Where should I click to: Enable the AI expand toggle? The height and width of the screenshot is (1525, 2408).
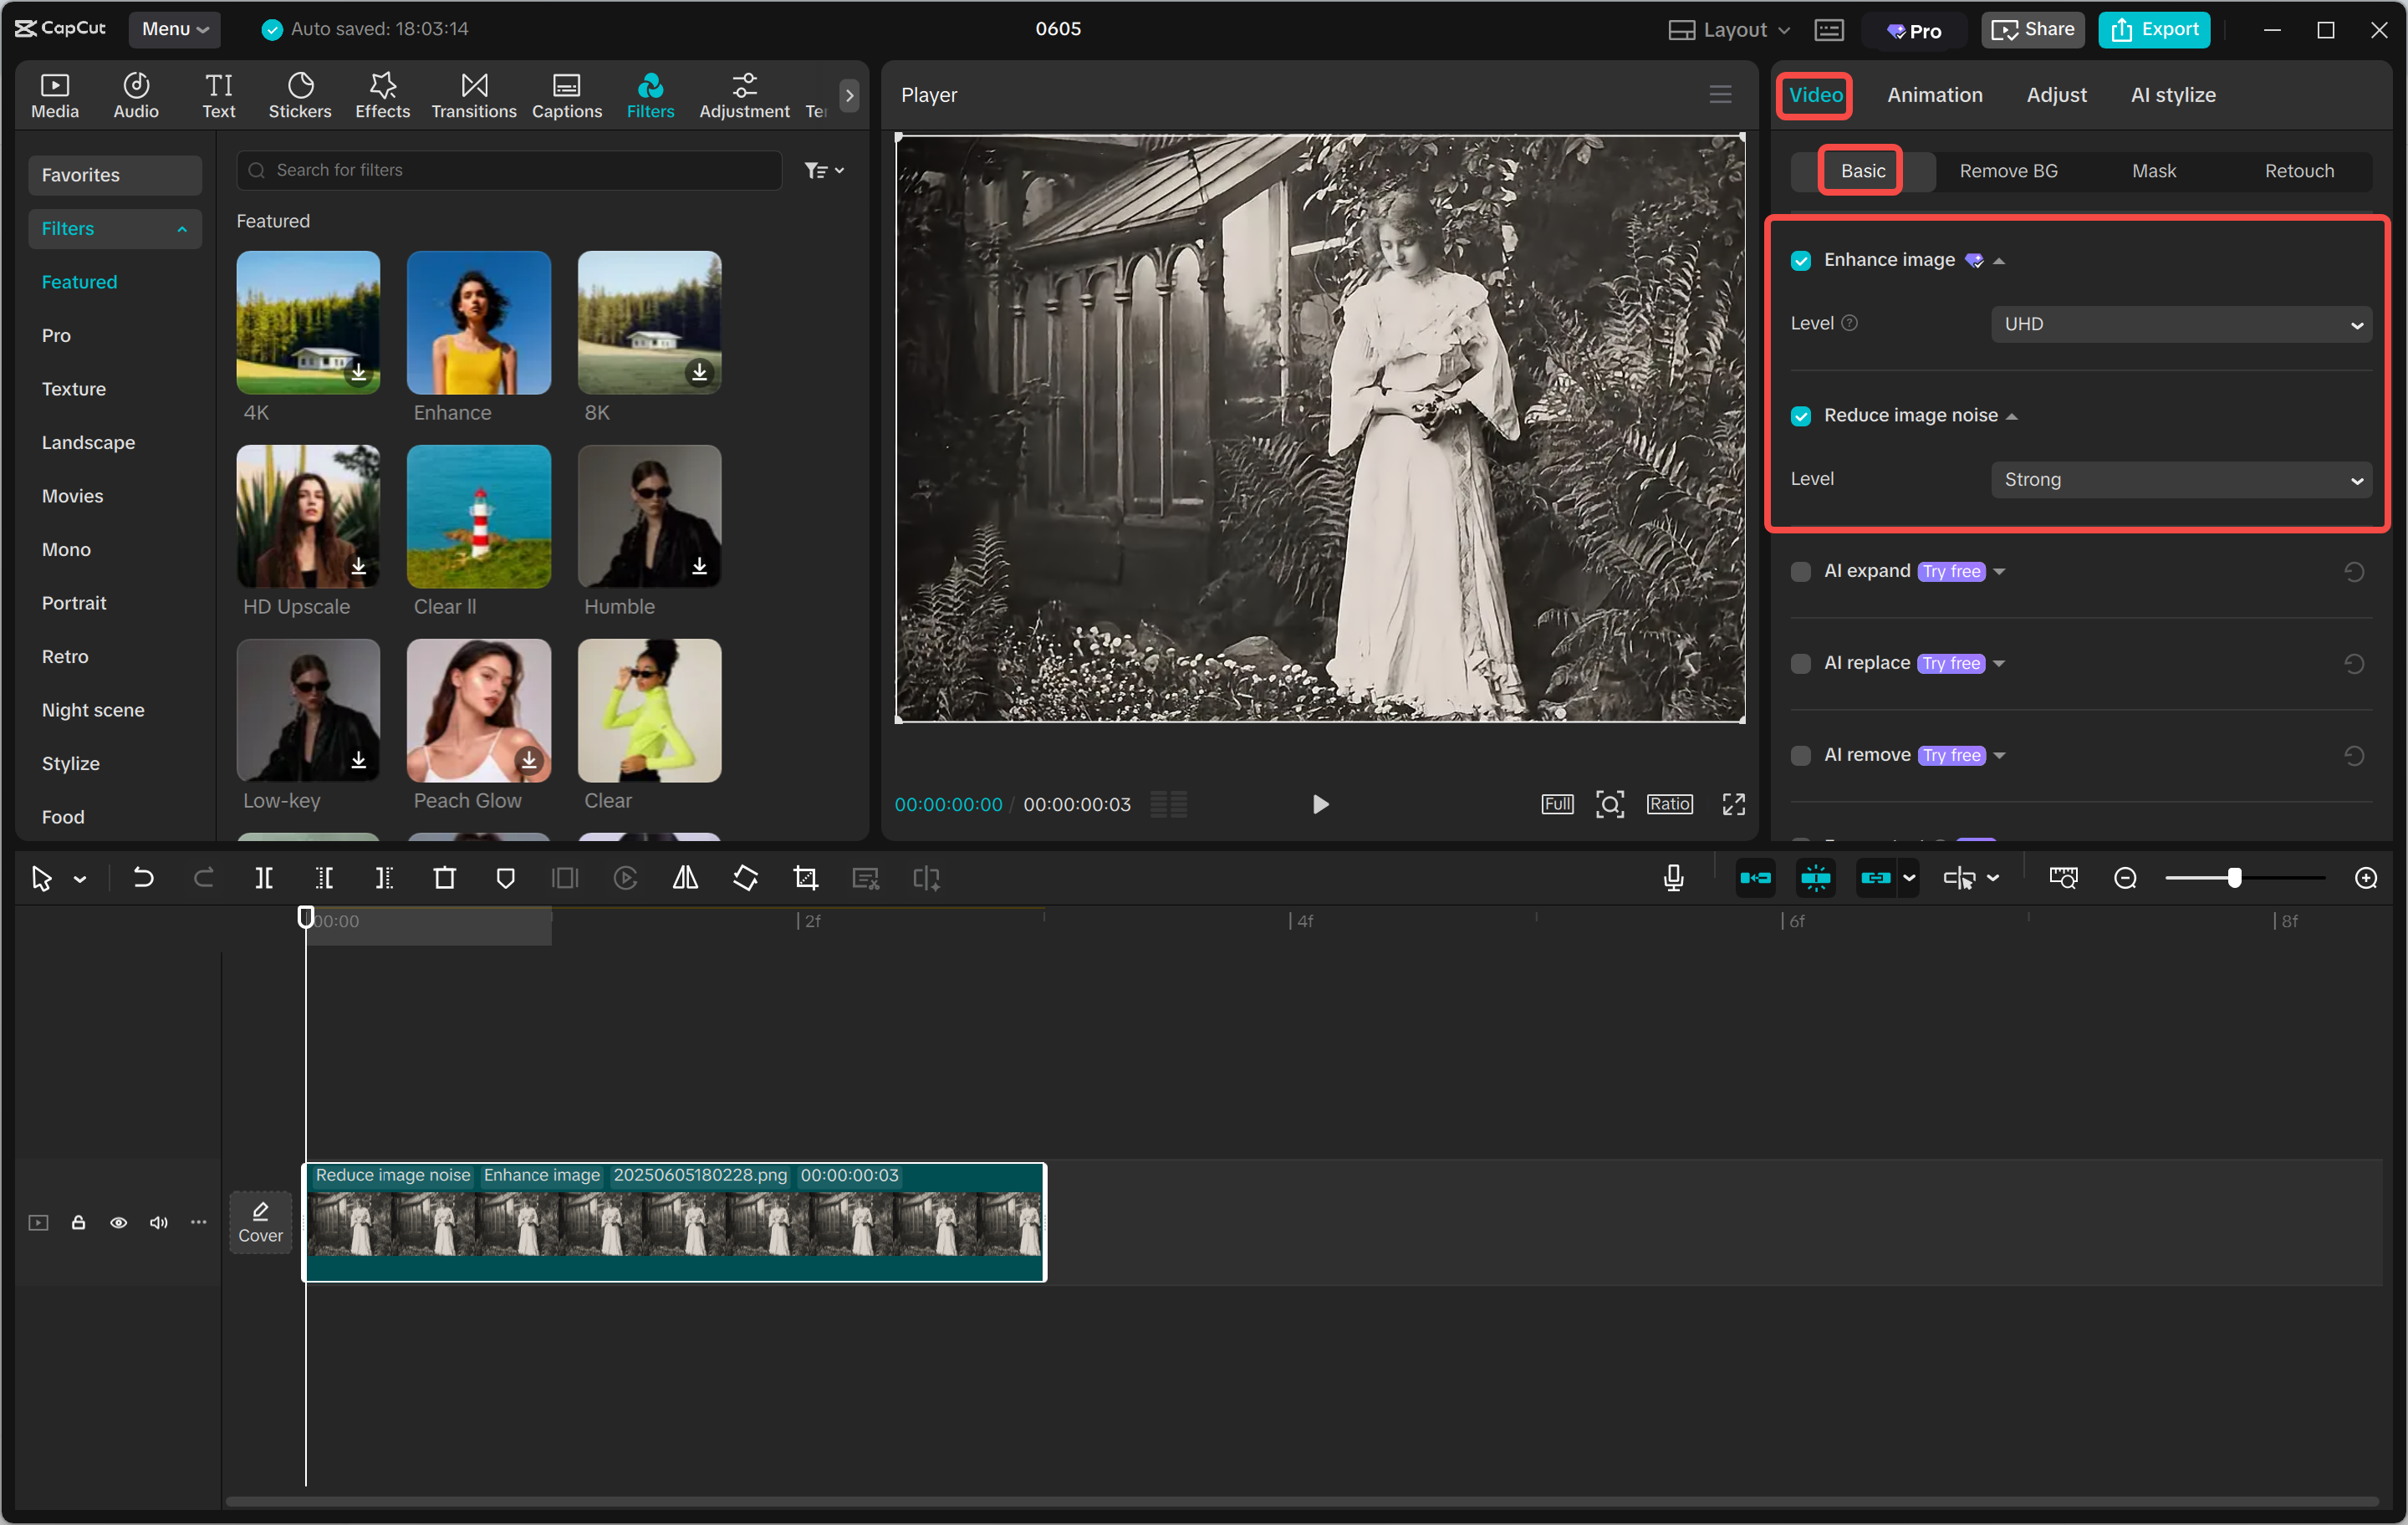click(1800, 571)
